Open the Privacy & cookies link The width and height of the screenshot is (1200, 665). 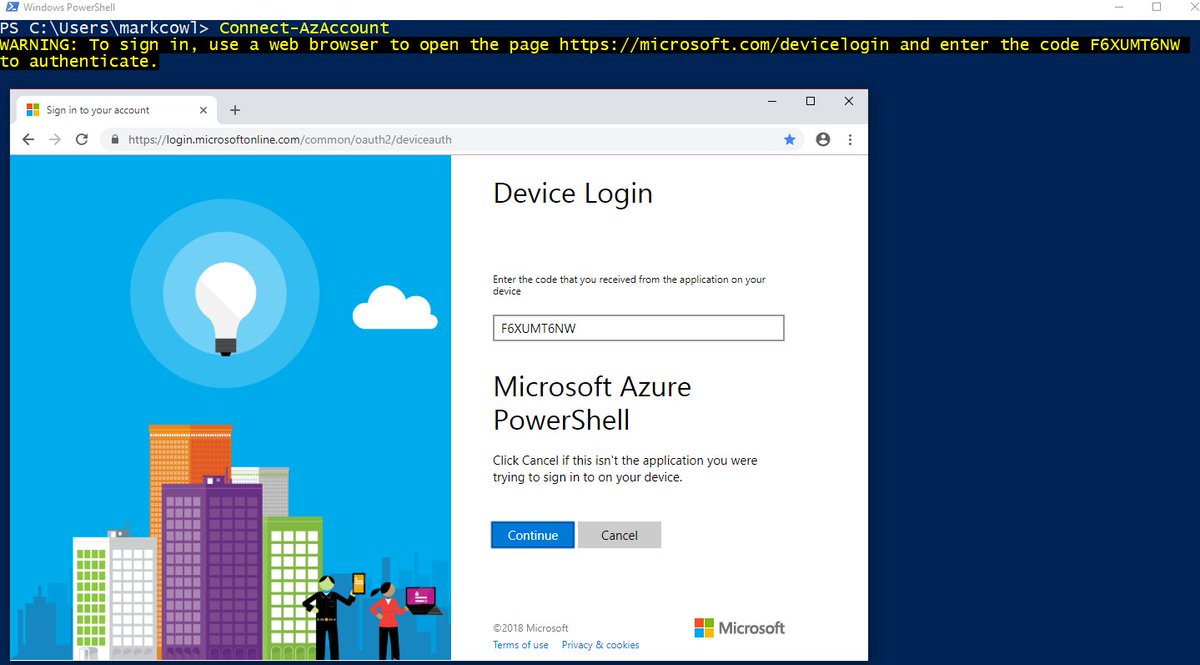(x=600, y=645)
